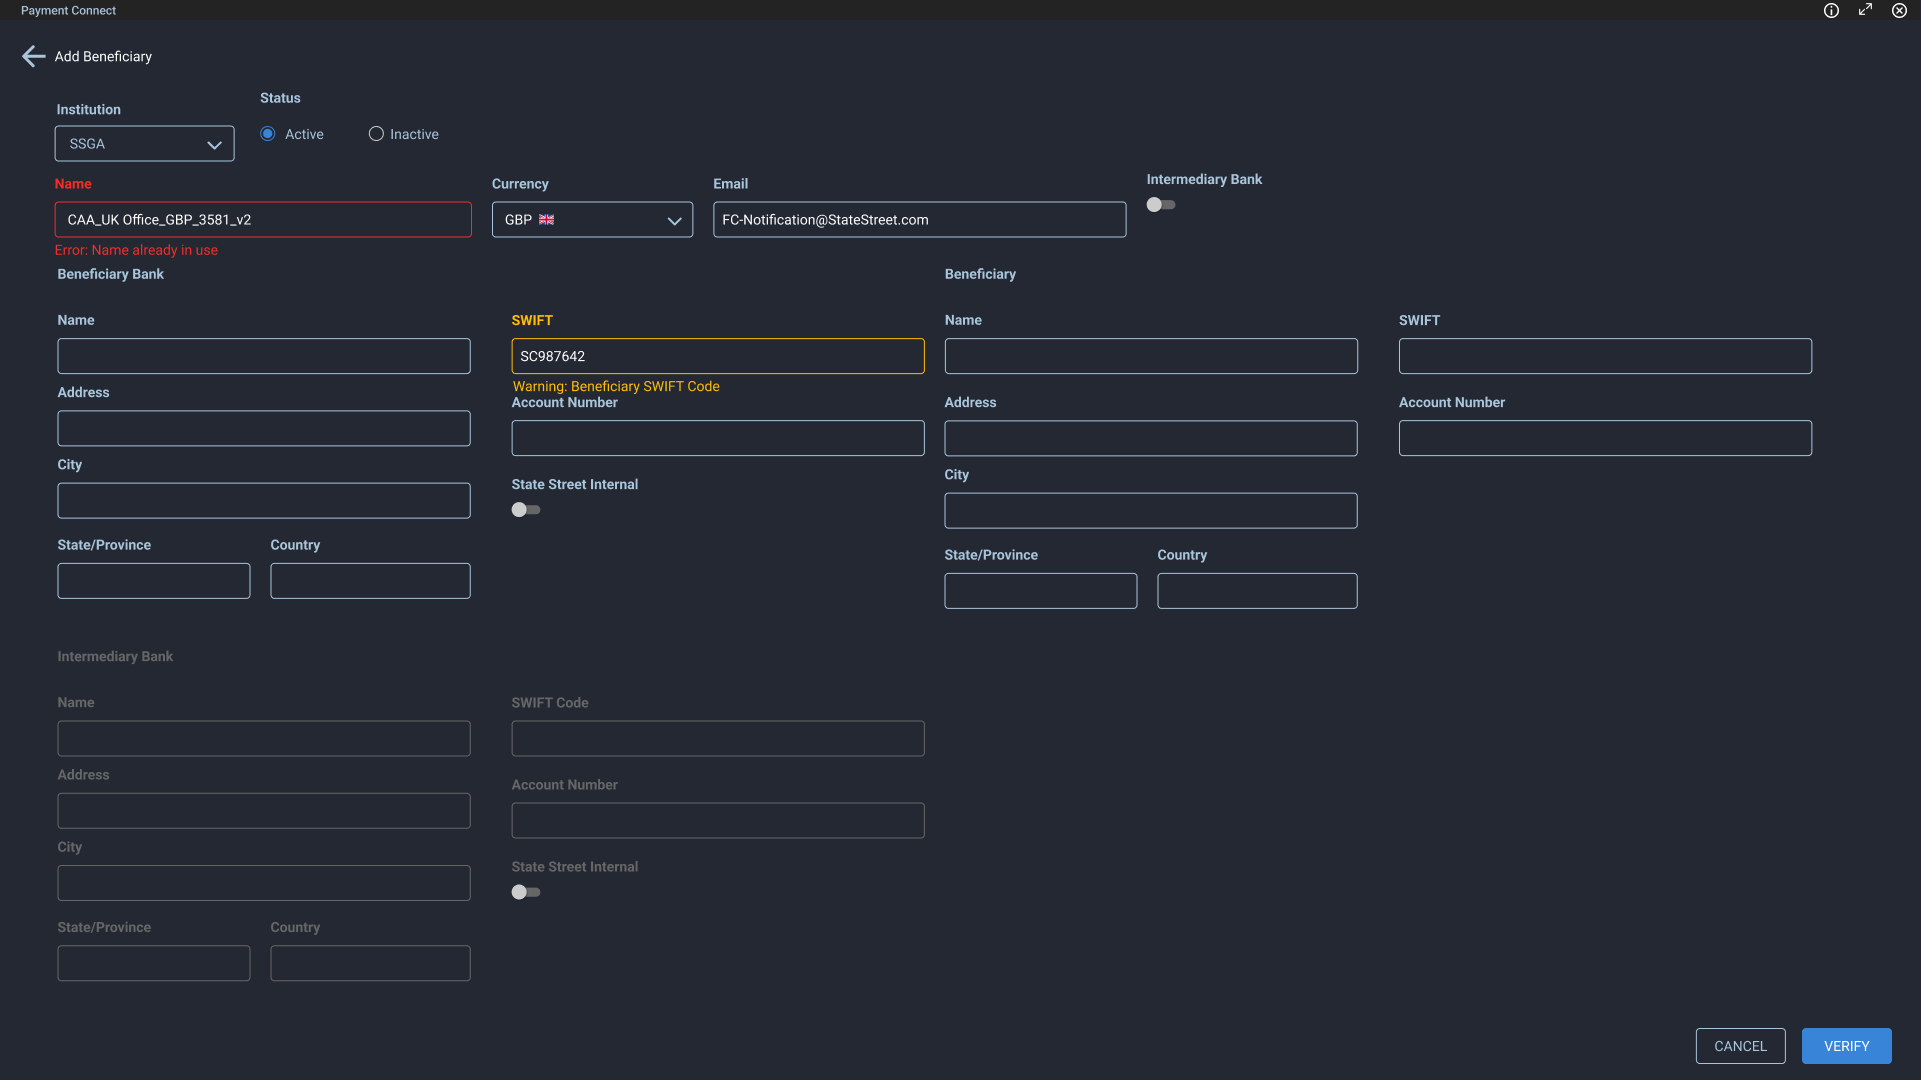1921x1080 pixels.
Task: Click the Currency dropdown chevron arrow
Action: (674, 221)
